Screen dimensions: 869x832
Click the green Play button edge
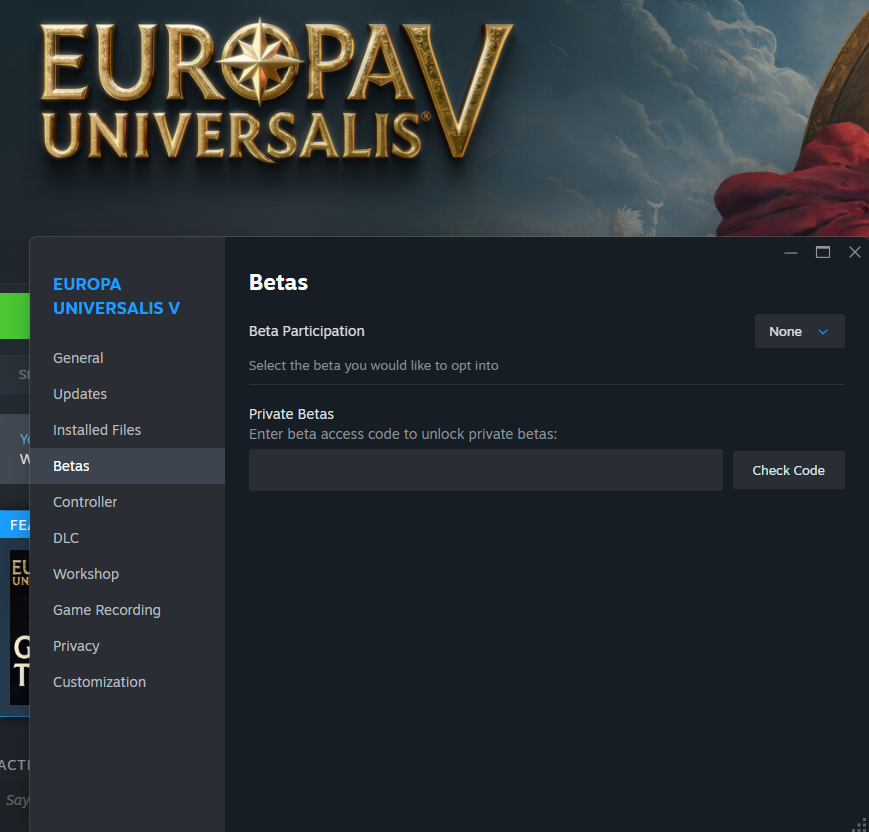[14, 316]
